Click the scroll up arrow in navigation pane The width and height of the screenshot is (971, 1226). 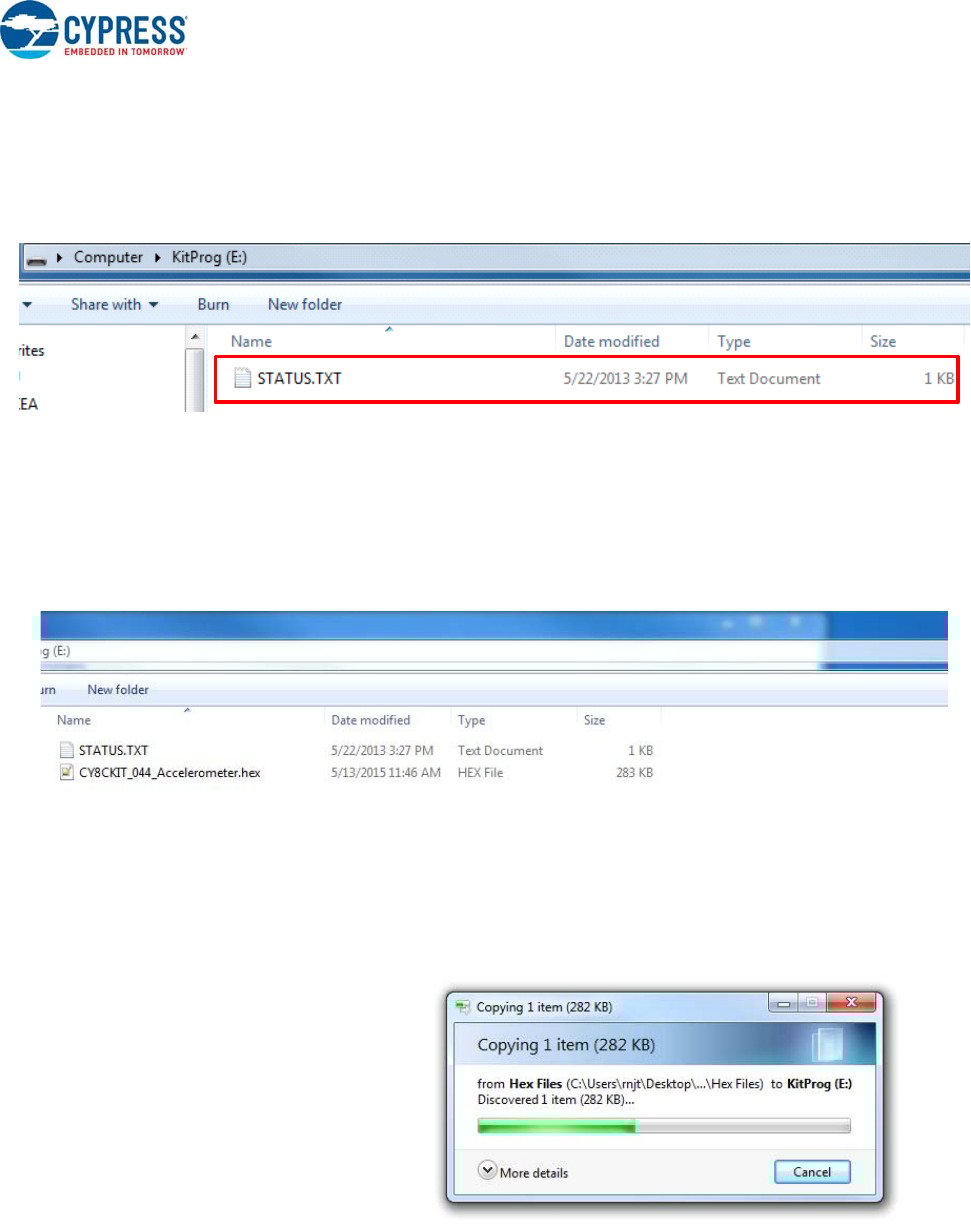pyautogui.click(x=195, y=338)
